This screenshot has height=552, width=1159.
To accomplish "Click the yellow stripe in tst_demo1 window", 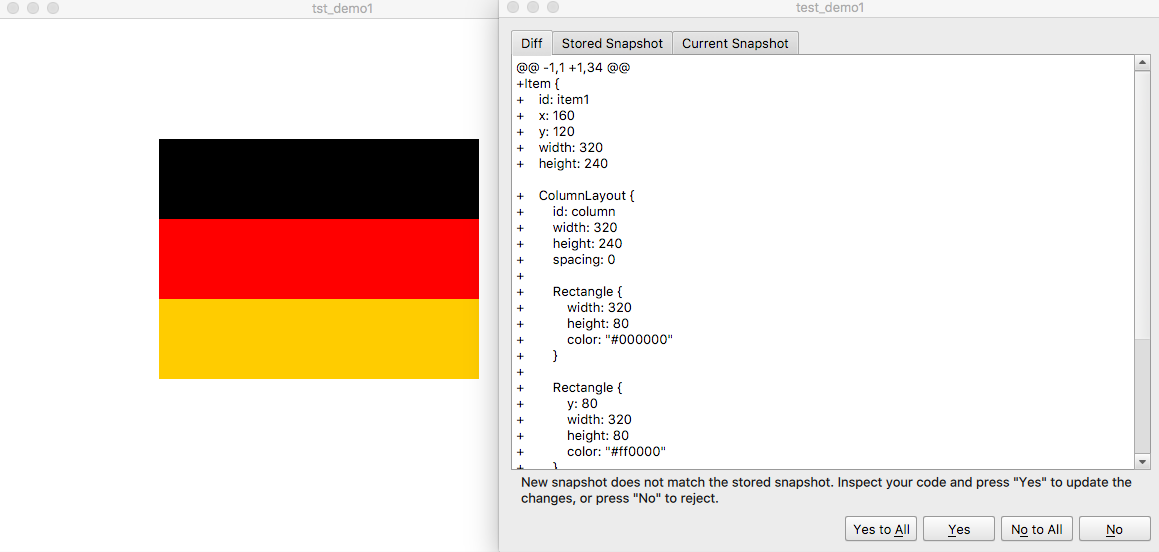I will (x=319, y=338).
